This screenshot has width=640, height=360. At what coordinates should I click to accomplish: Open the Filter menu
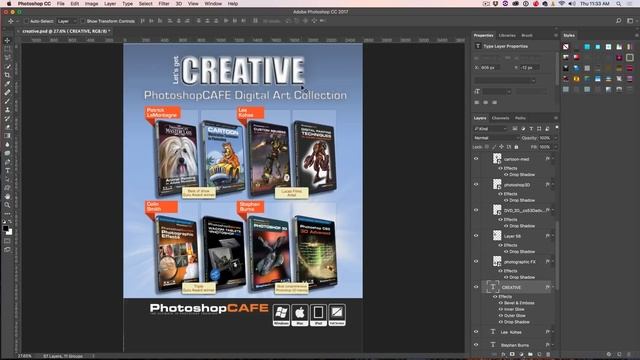pyautogui.click(x=164, y=4)
